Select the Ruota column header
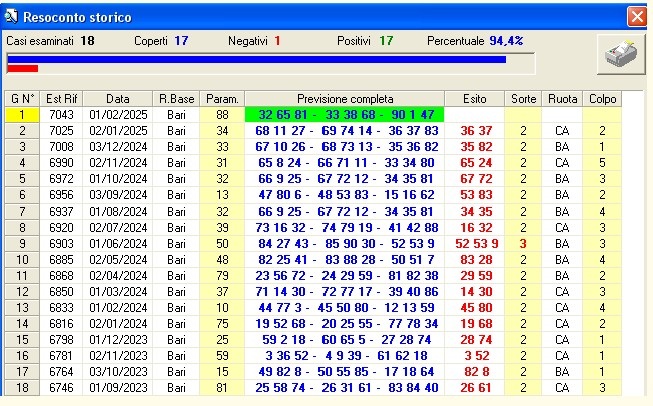Viewport: 653px width, 406px height. tap(563, 99)
